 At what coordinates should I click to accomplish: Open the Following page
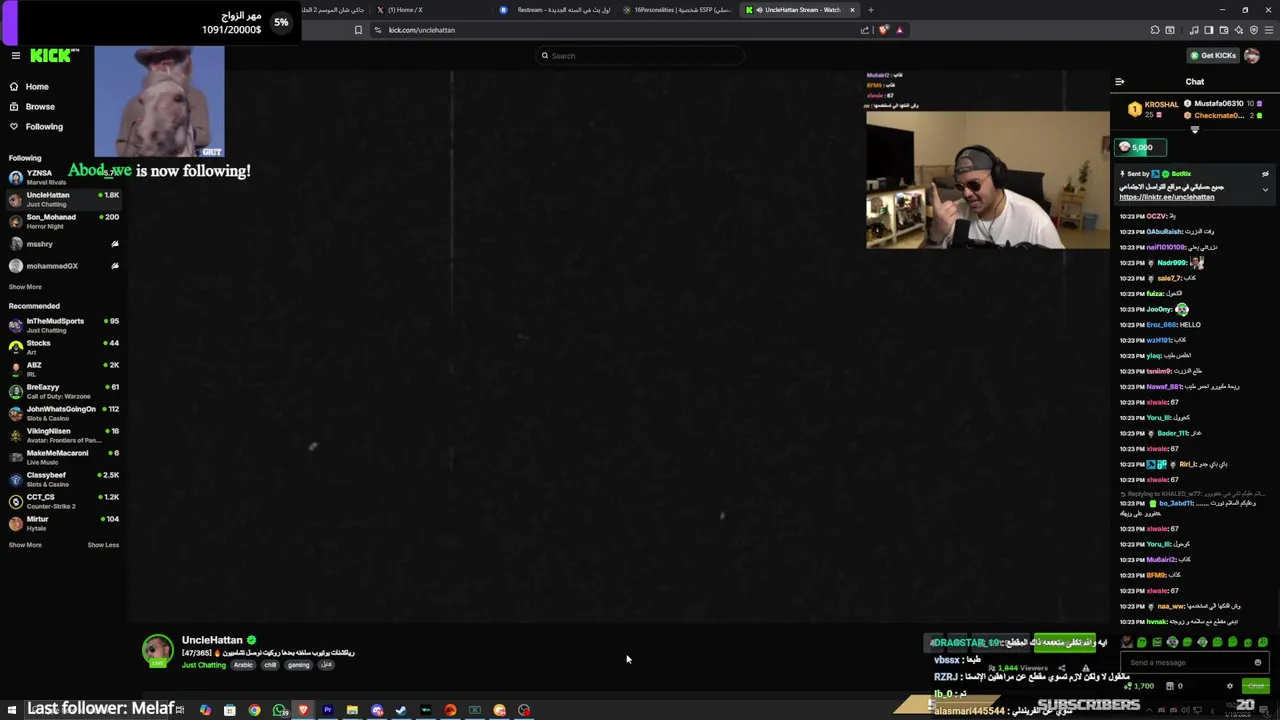click(44, 127)
